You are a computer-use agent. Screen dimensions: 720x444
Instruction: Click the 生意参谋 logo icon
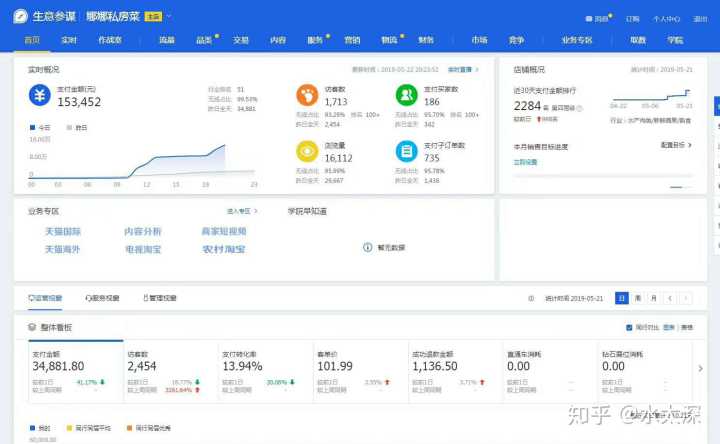click(x=21, y=16)
